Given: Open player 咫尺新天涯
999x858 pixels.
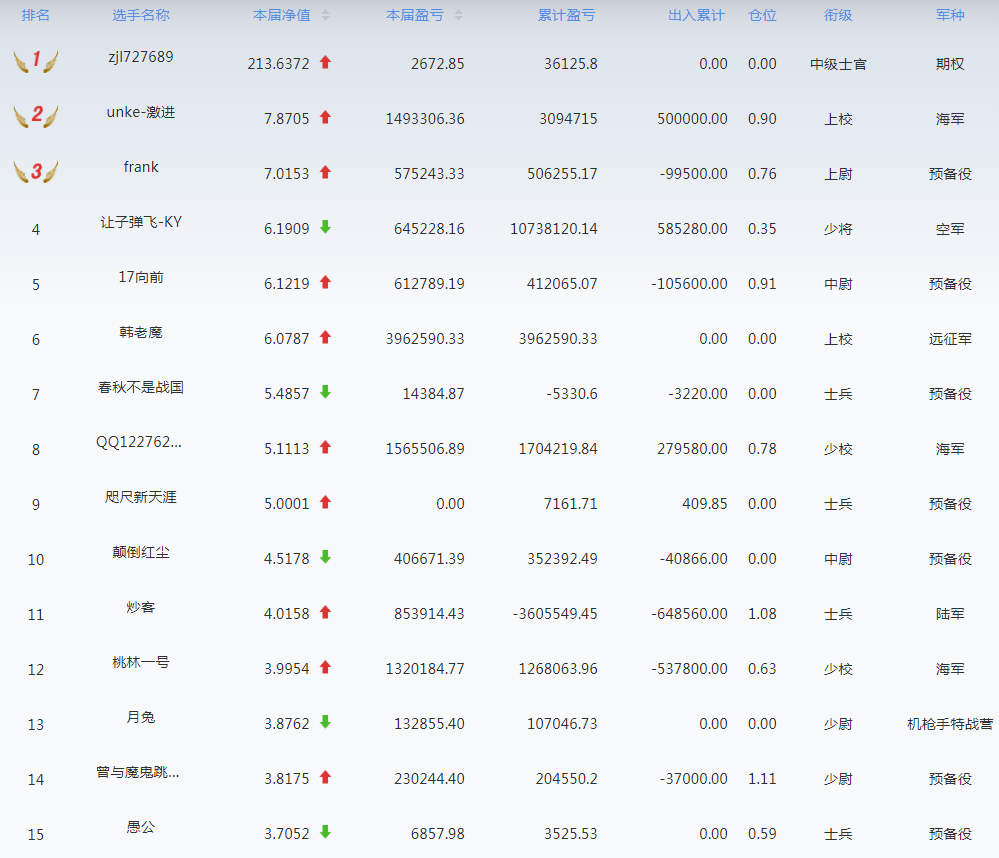Looking at the screenshot, I should click(141, 497).
